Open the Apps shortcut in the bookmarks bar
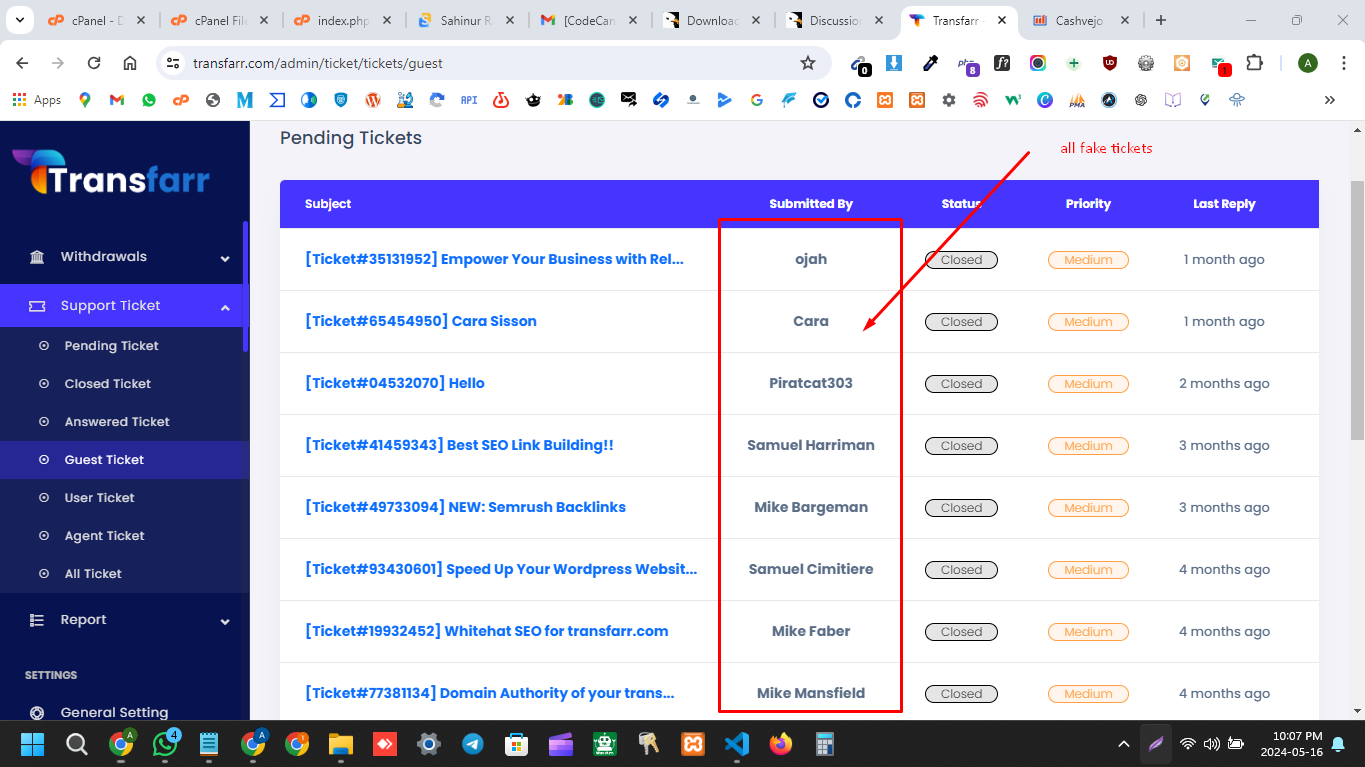The width and height of the screenshot is (1365, 767). (37, 100)
